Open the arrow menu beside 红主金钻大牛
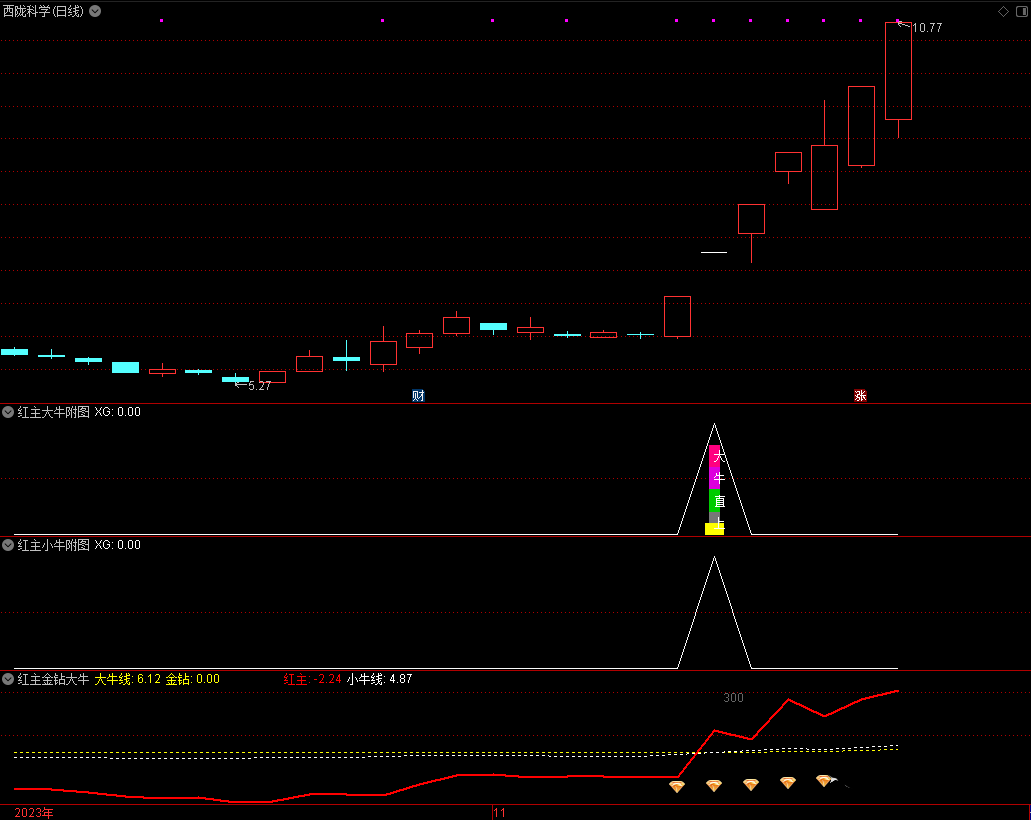 [x=8, y=679]
